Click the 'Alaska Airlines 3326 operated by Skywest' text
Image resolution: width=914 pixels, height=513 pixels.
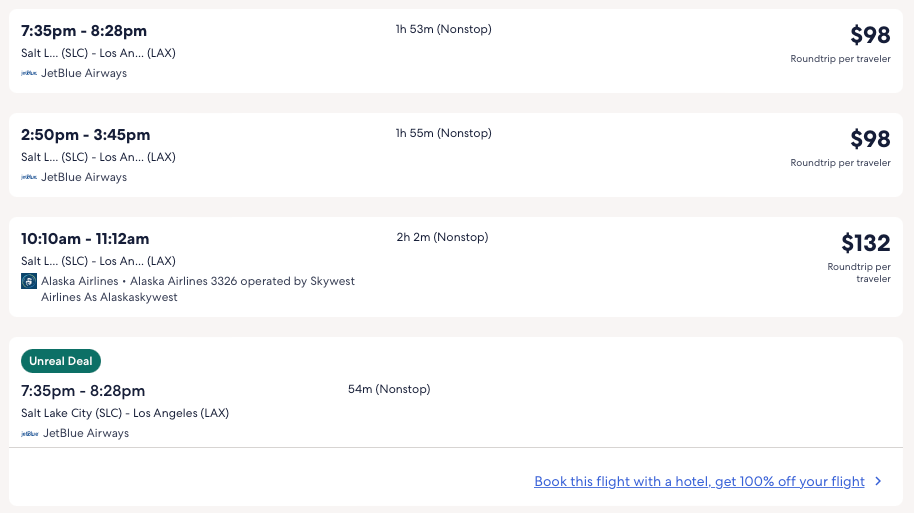(242, 281)
